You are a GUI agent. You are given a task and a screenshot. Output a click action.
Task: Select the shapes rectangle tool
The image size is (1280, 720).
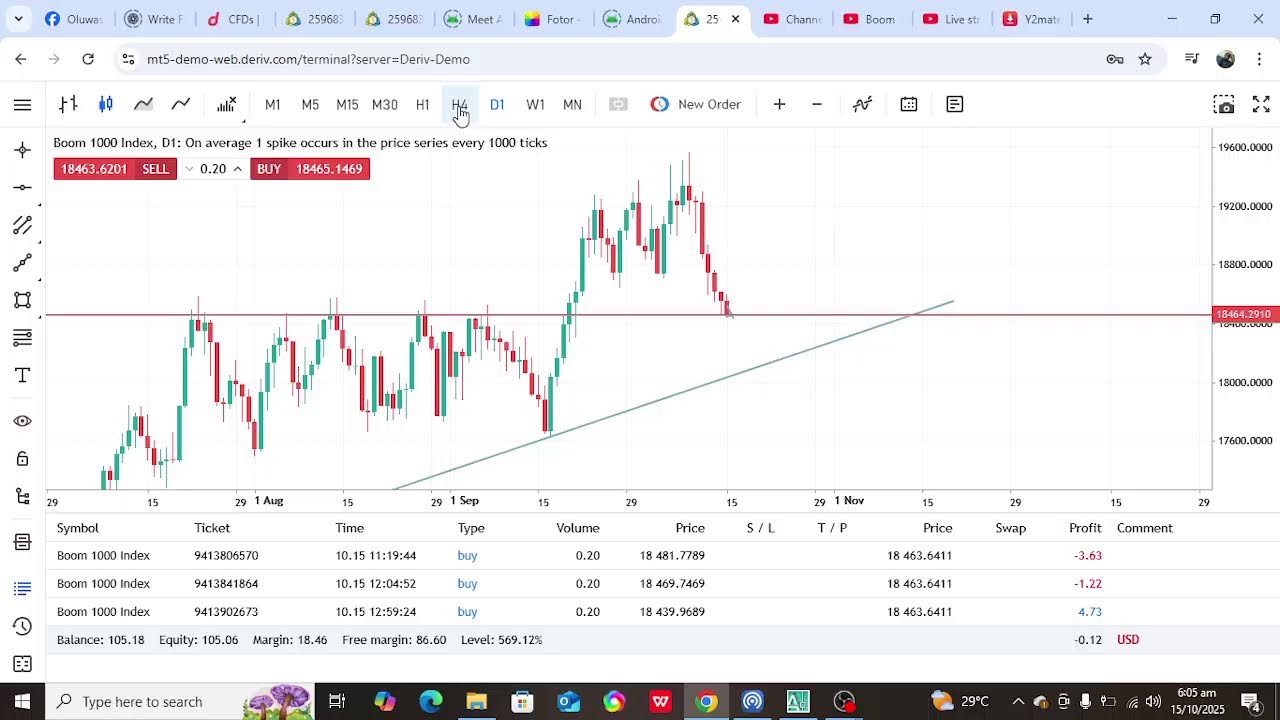pyautogui.click(x=22, y=300)
